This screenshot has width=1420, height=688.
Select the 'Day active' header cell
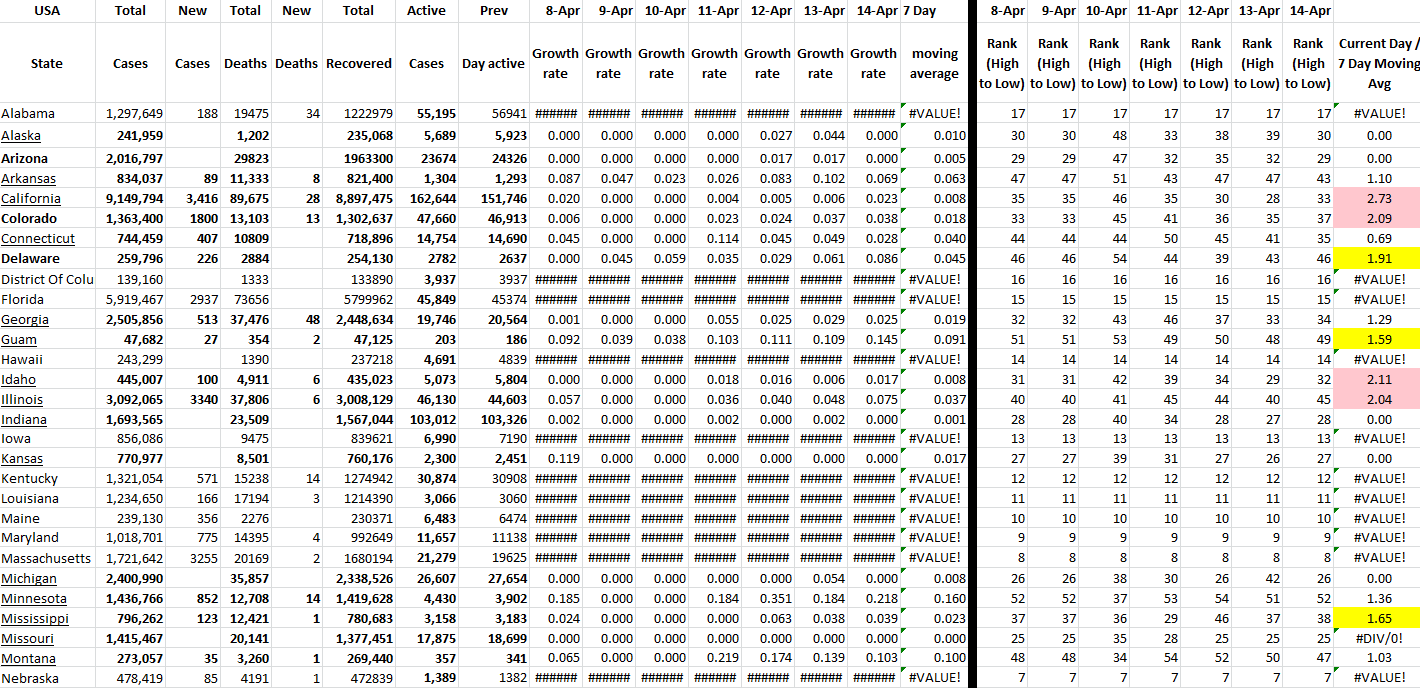[x=493, y=63]
